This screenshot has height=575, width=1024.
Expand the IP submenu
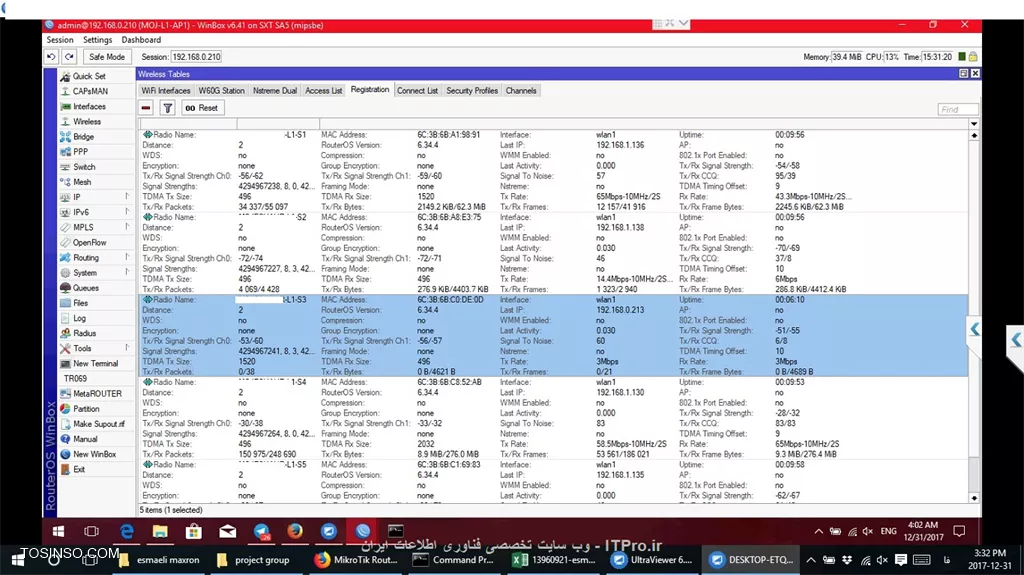coord(127,197)
